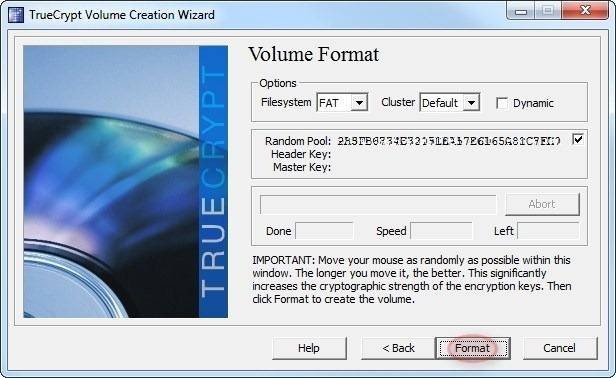
Task: Click the Left time field
Action: [x=548, y=231]
